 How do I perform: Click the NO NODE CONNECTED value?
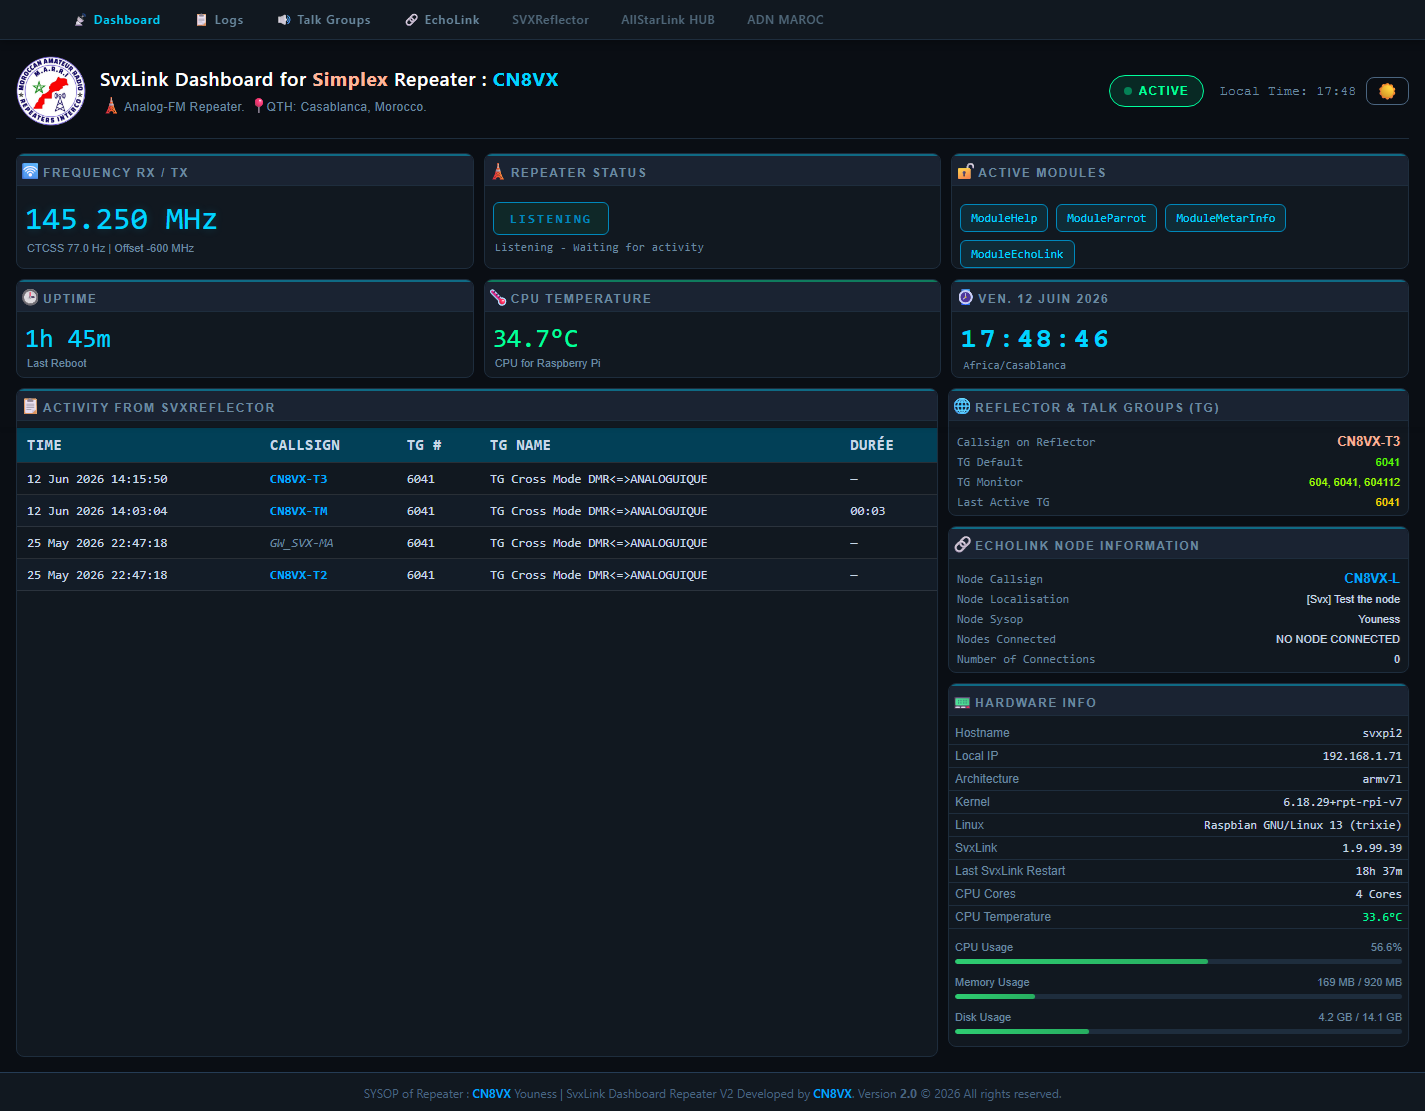pos(1338,639)
